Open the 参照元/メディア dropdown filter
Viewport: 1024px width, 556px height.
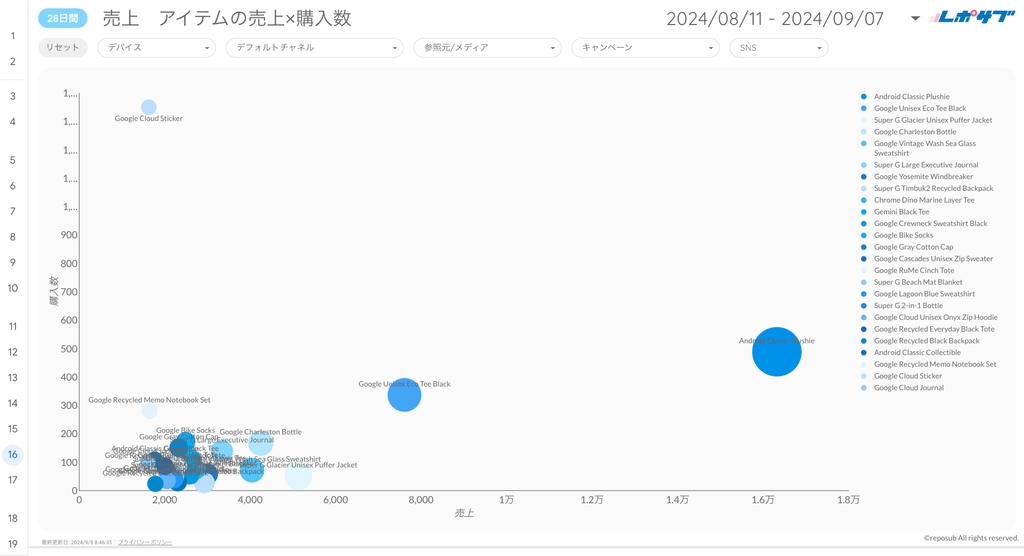(487, 48)
